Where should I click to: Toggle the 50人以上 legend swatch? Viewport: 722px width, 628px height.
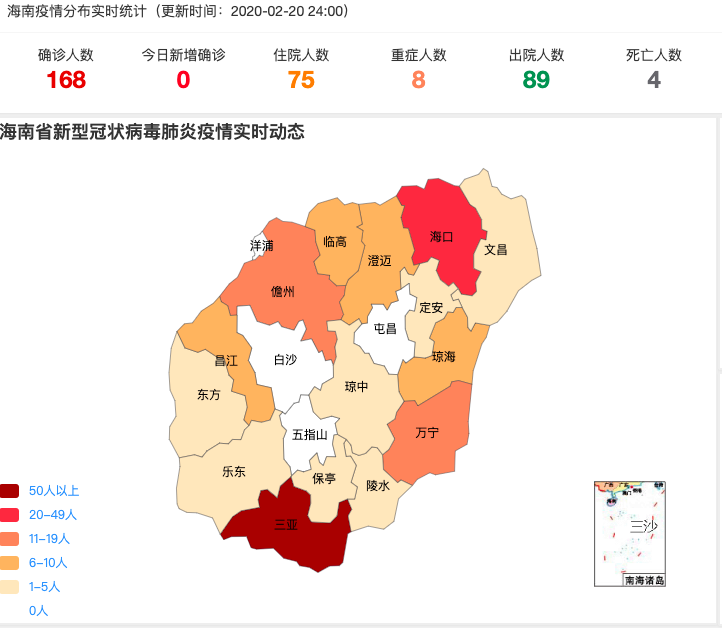pos(10,491)
